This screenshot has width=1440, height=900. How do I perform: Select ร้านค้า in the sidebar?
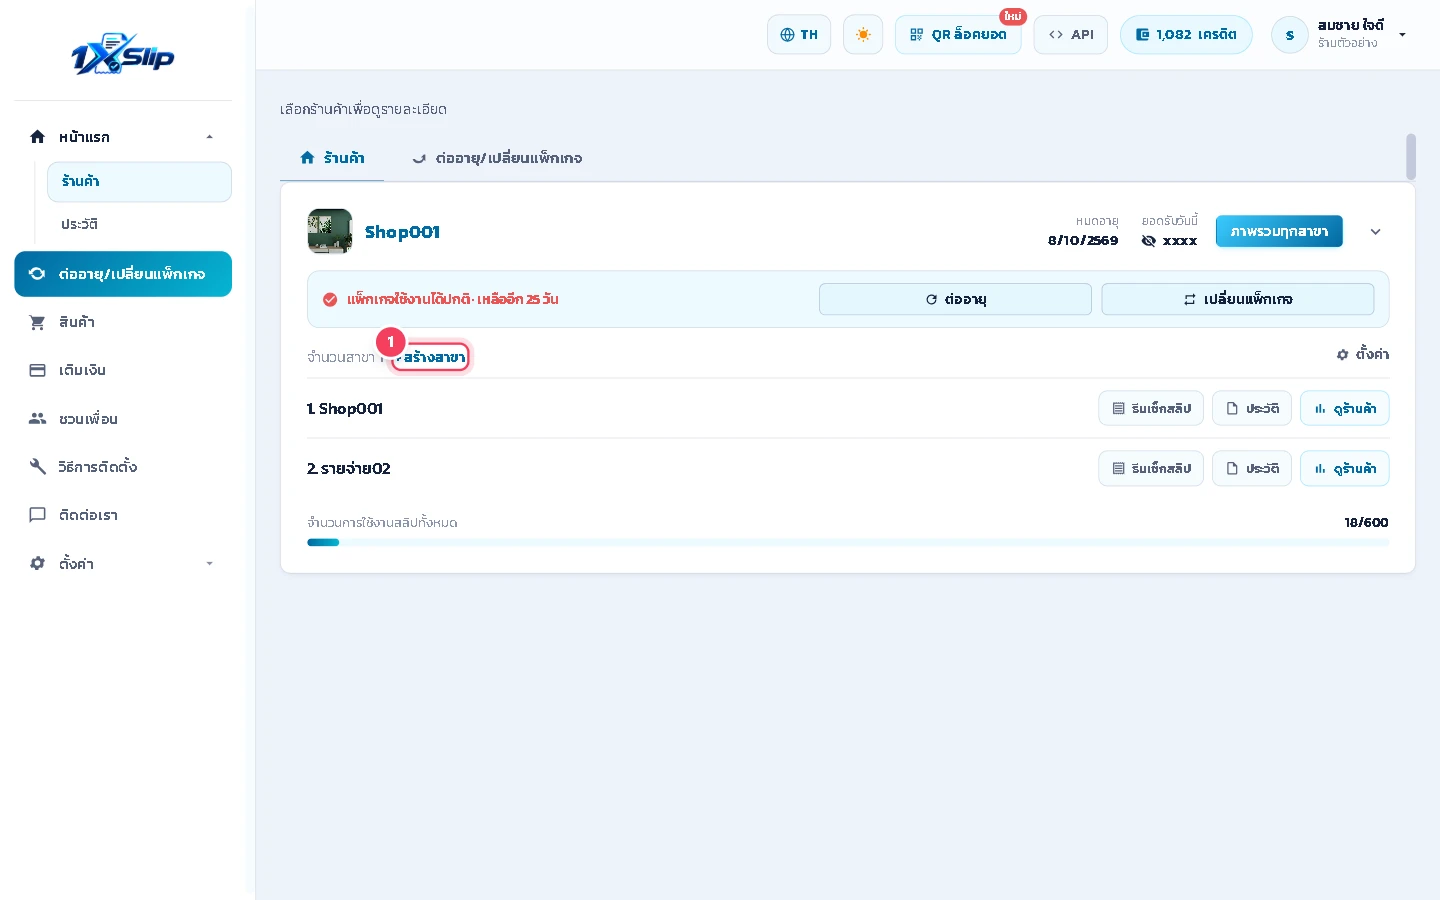pyautogui.click(x=139, y=182)
